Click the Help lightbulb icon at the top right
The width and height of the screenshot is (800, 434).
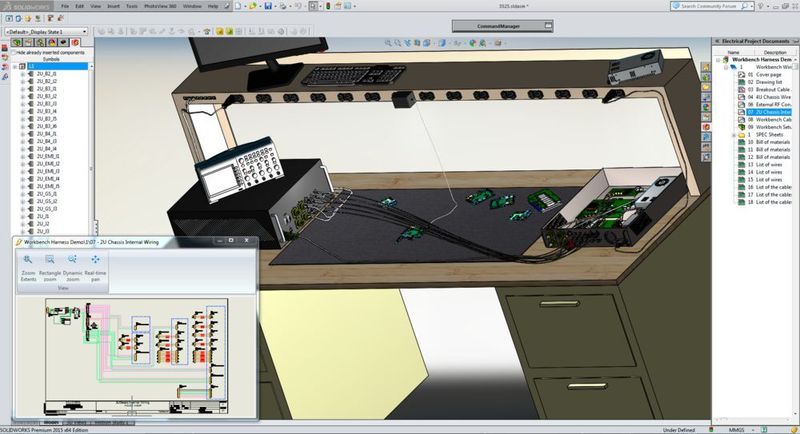tap(761, 6)
